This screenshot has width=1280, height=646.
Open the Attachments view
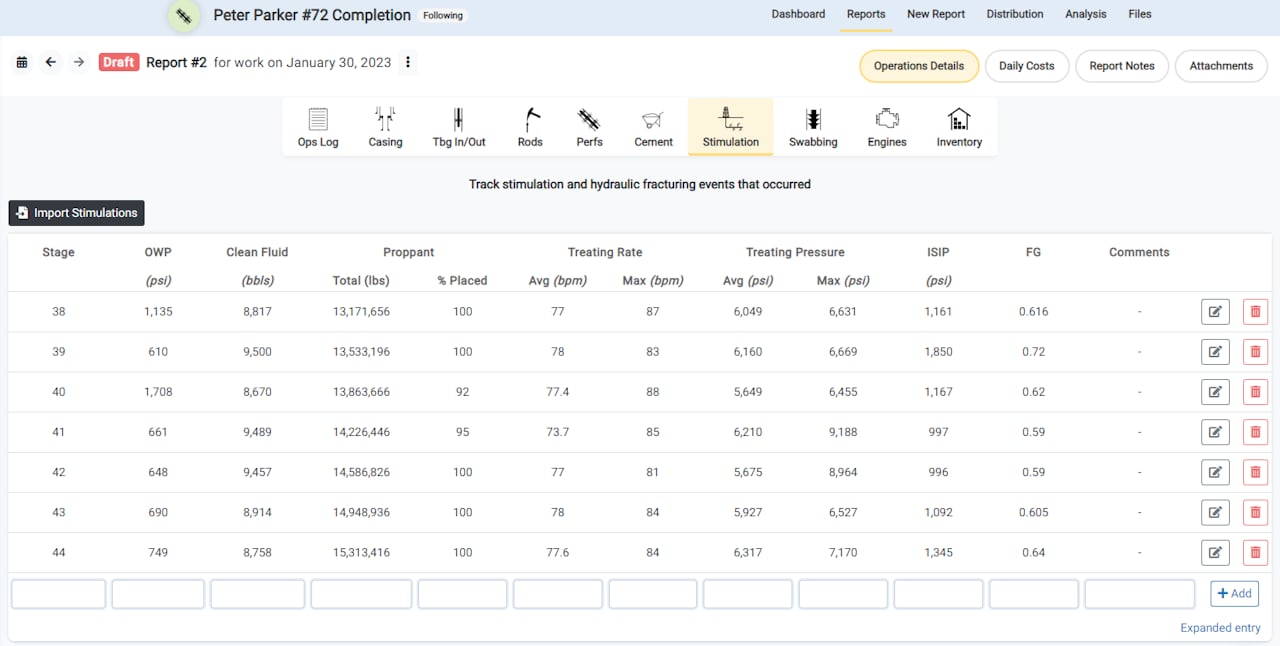1221,66
